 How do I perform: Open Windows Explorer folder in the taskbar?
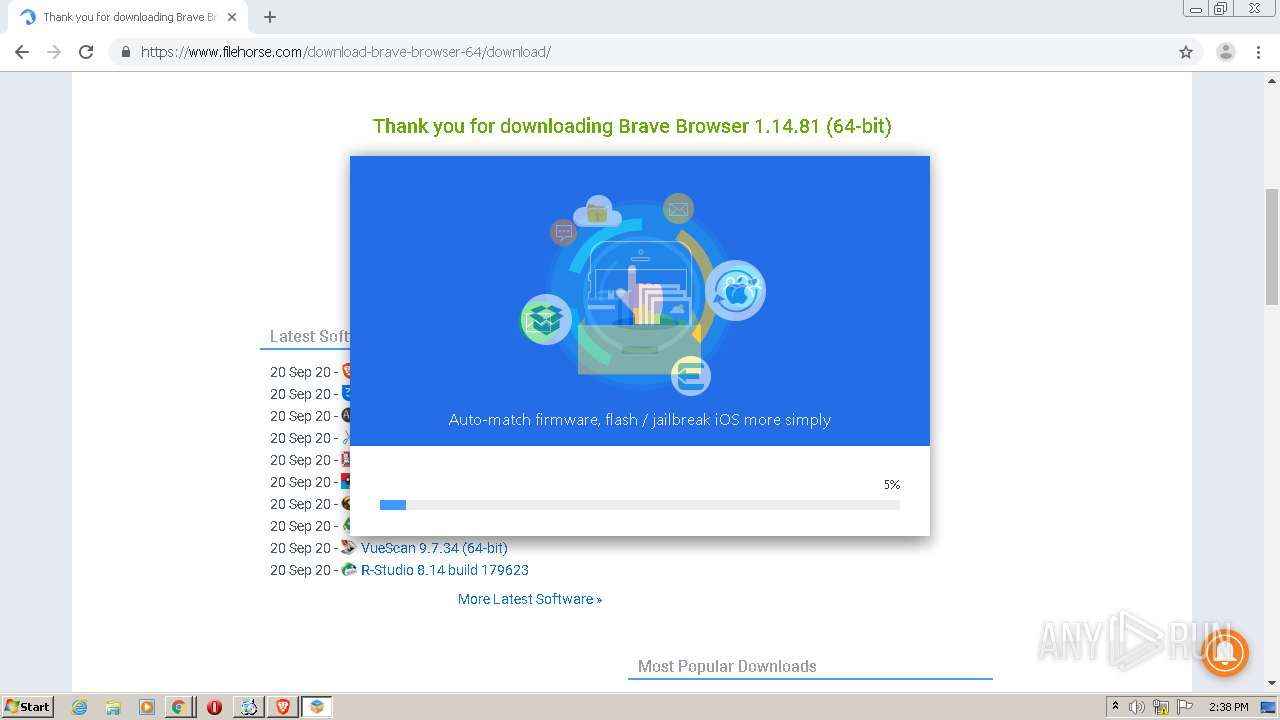pyautogui.click(x=113, y=707)
